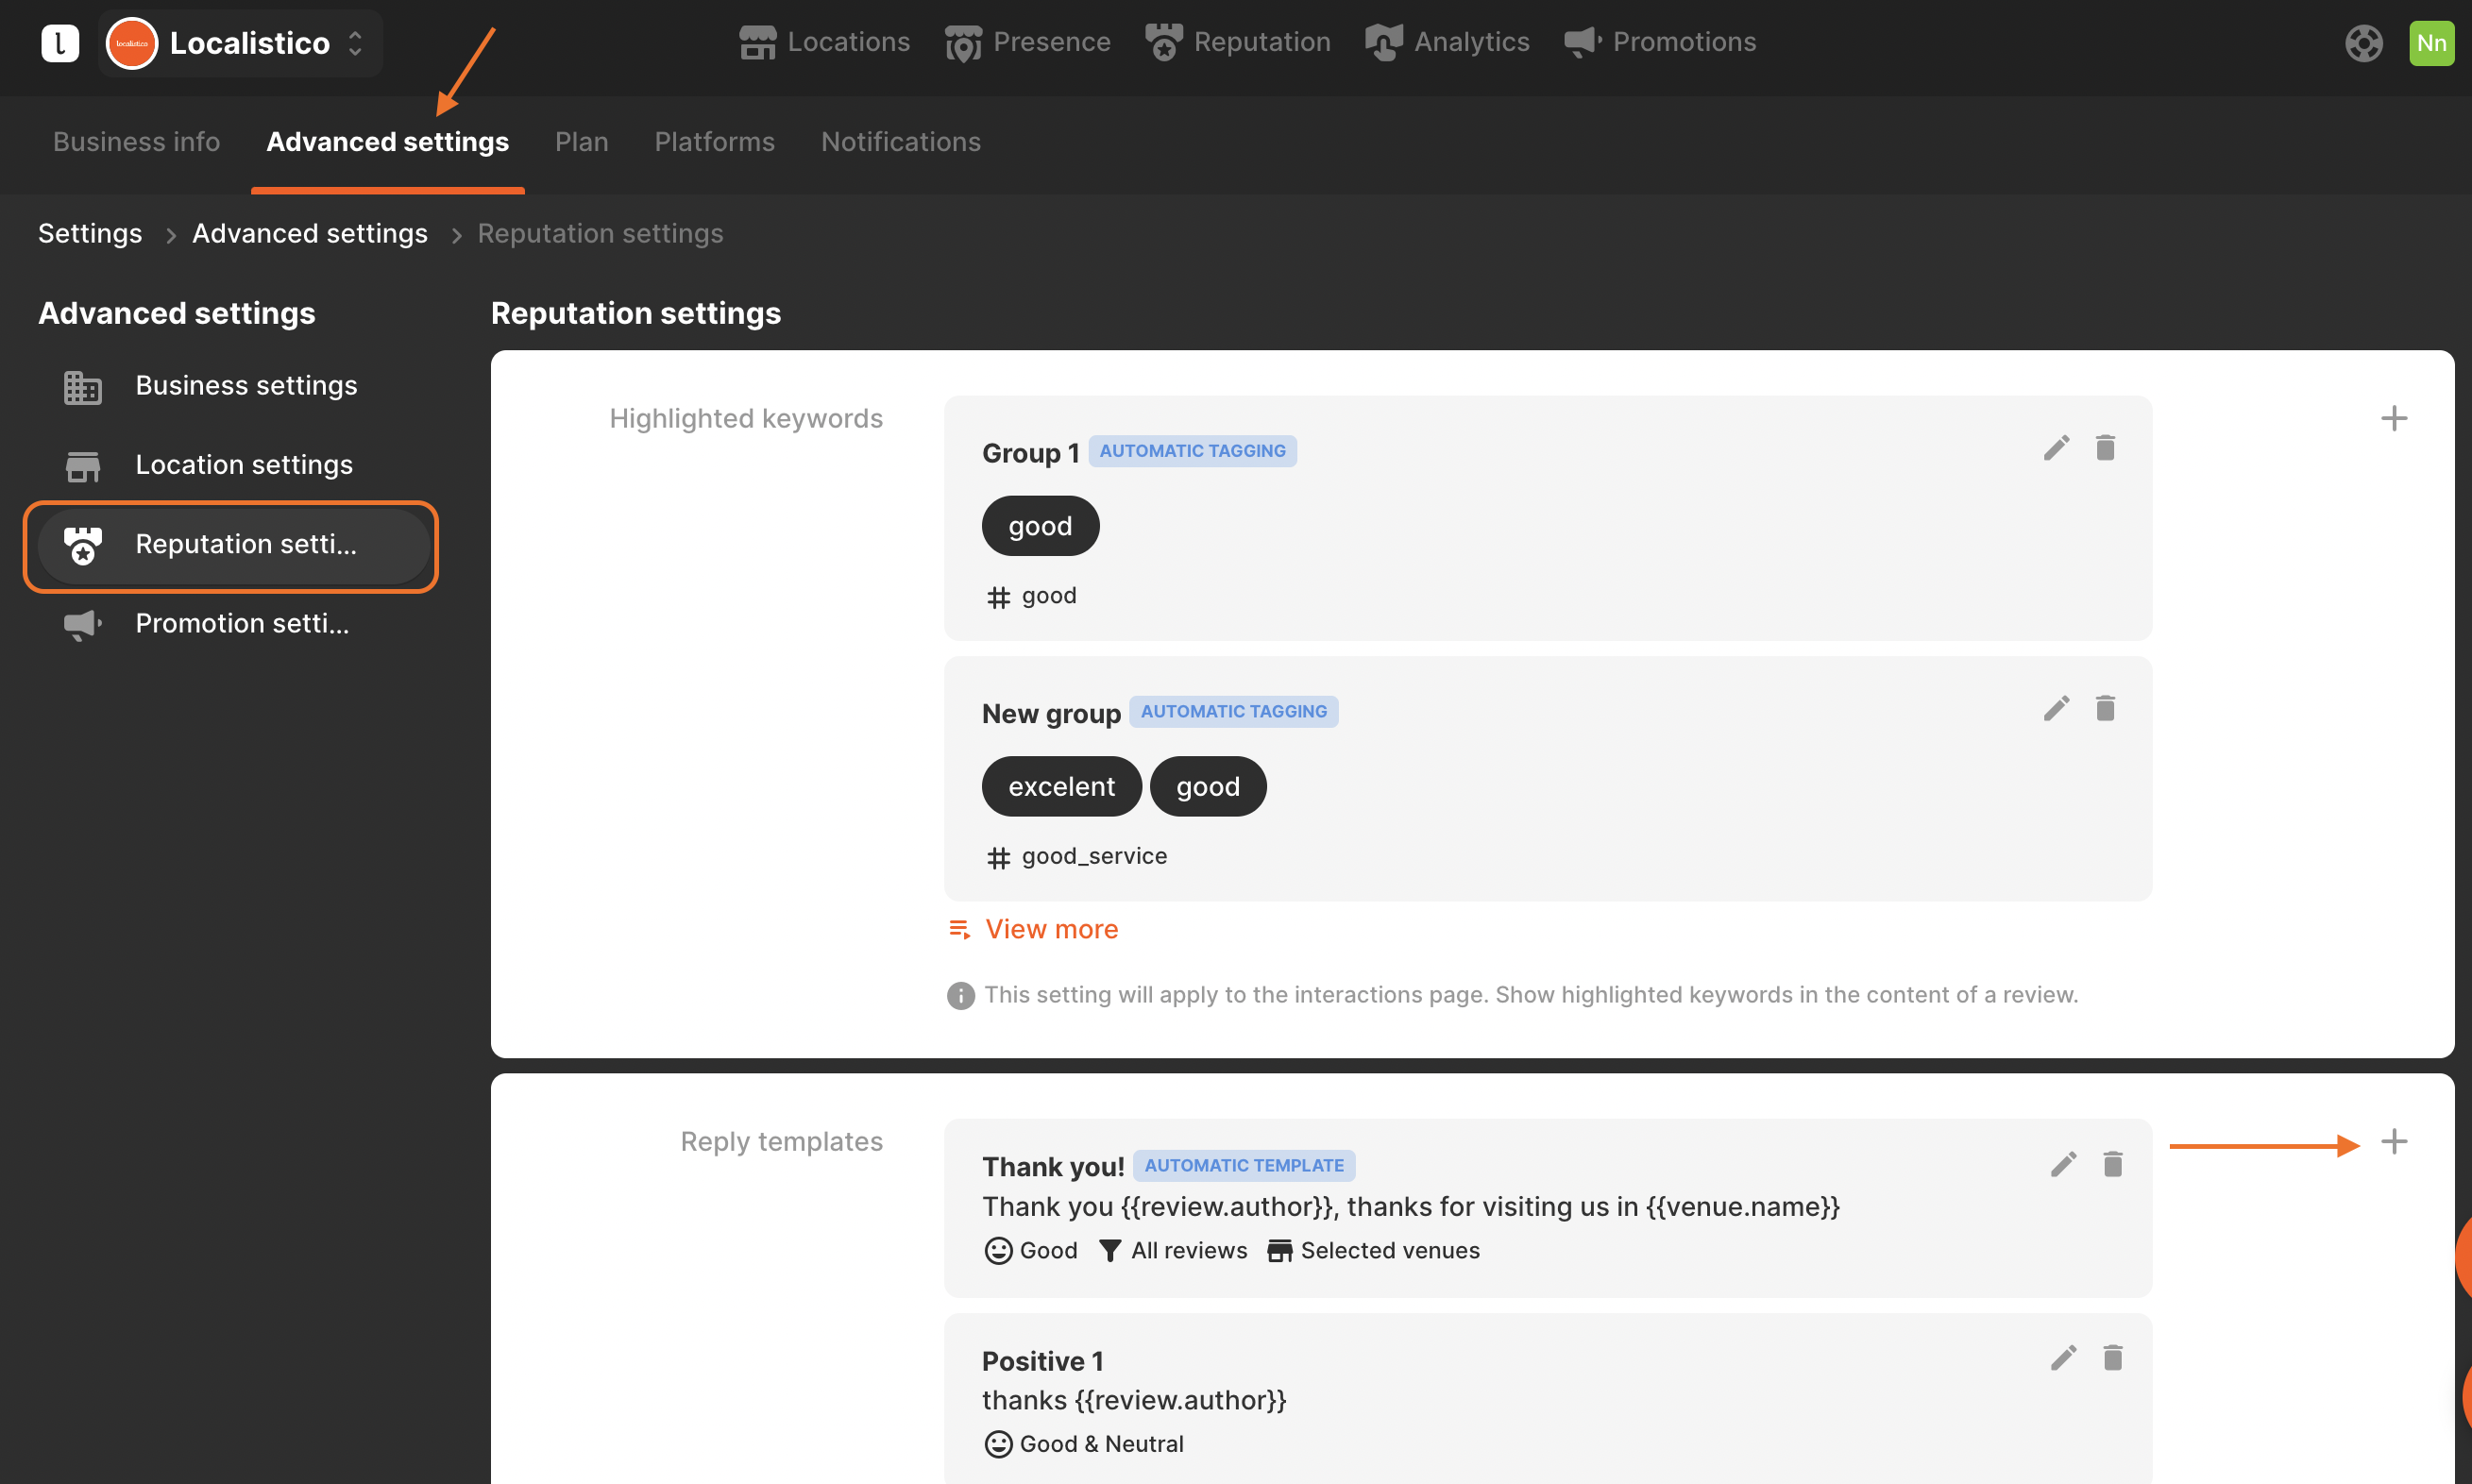Click the Localistico logo square icon
The image size is (2472, 1484).
60,43
